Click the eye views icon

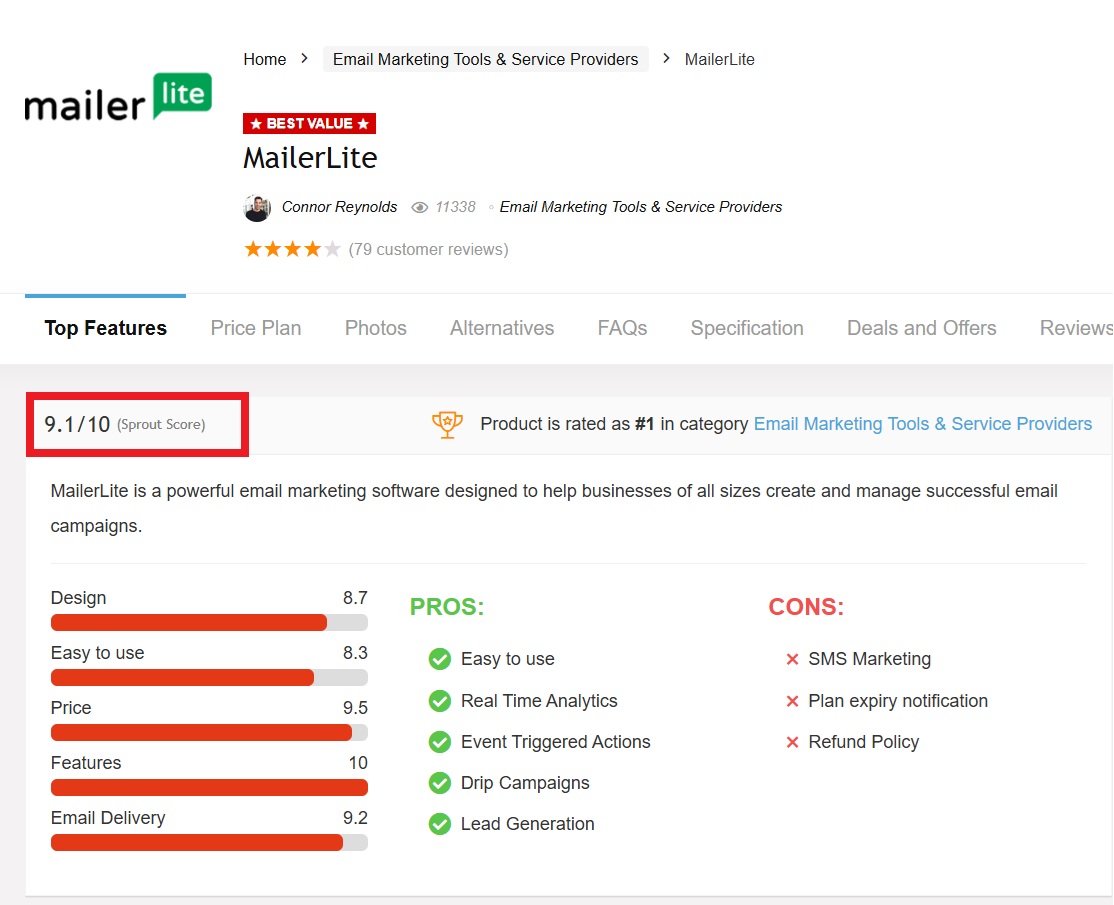coord(420,207)
